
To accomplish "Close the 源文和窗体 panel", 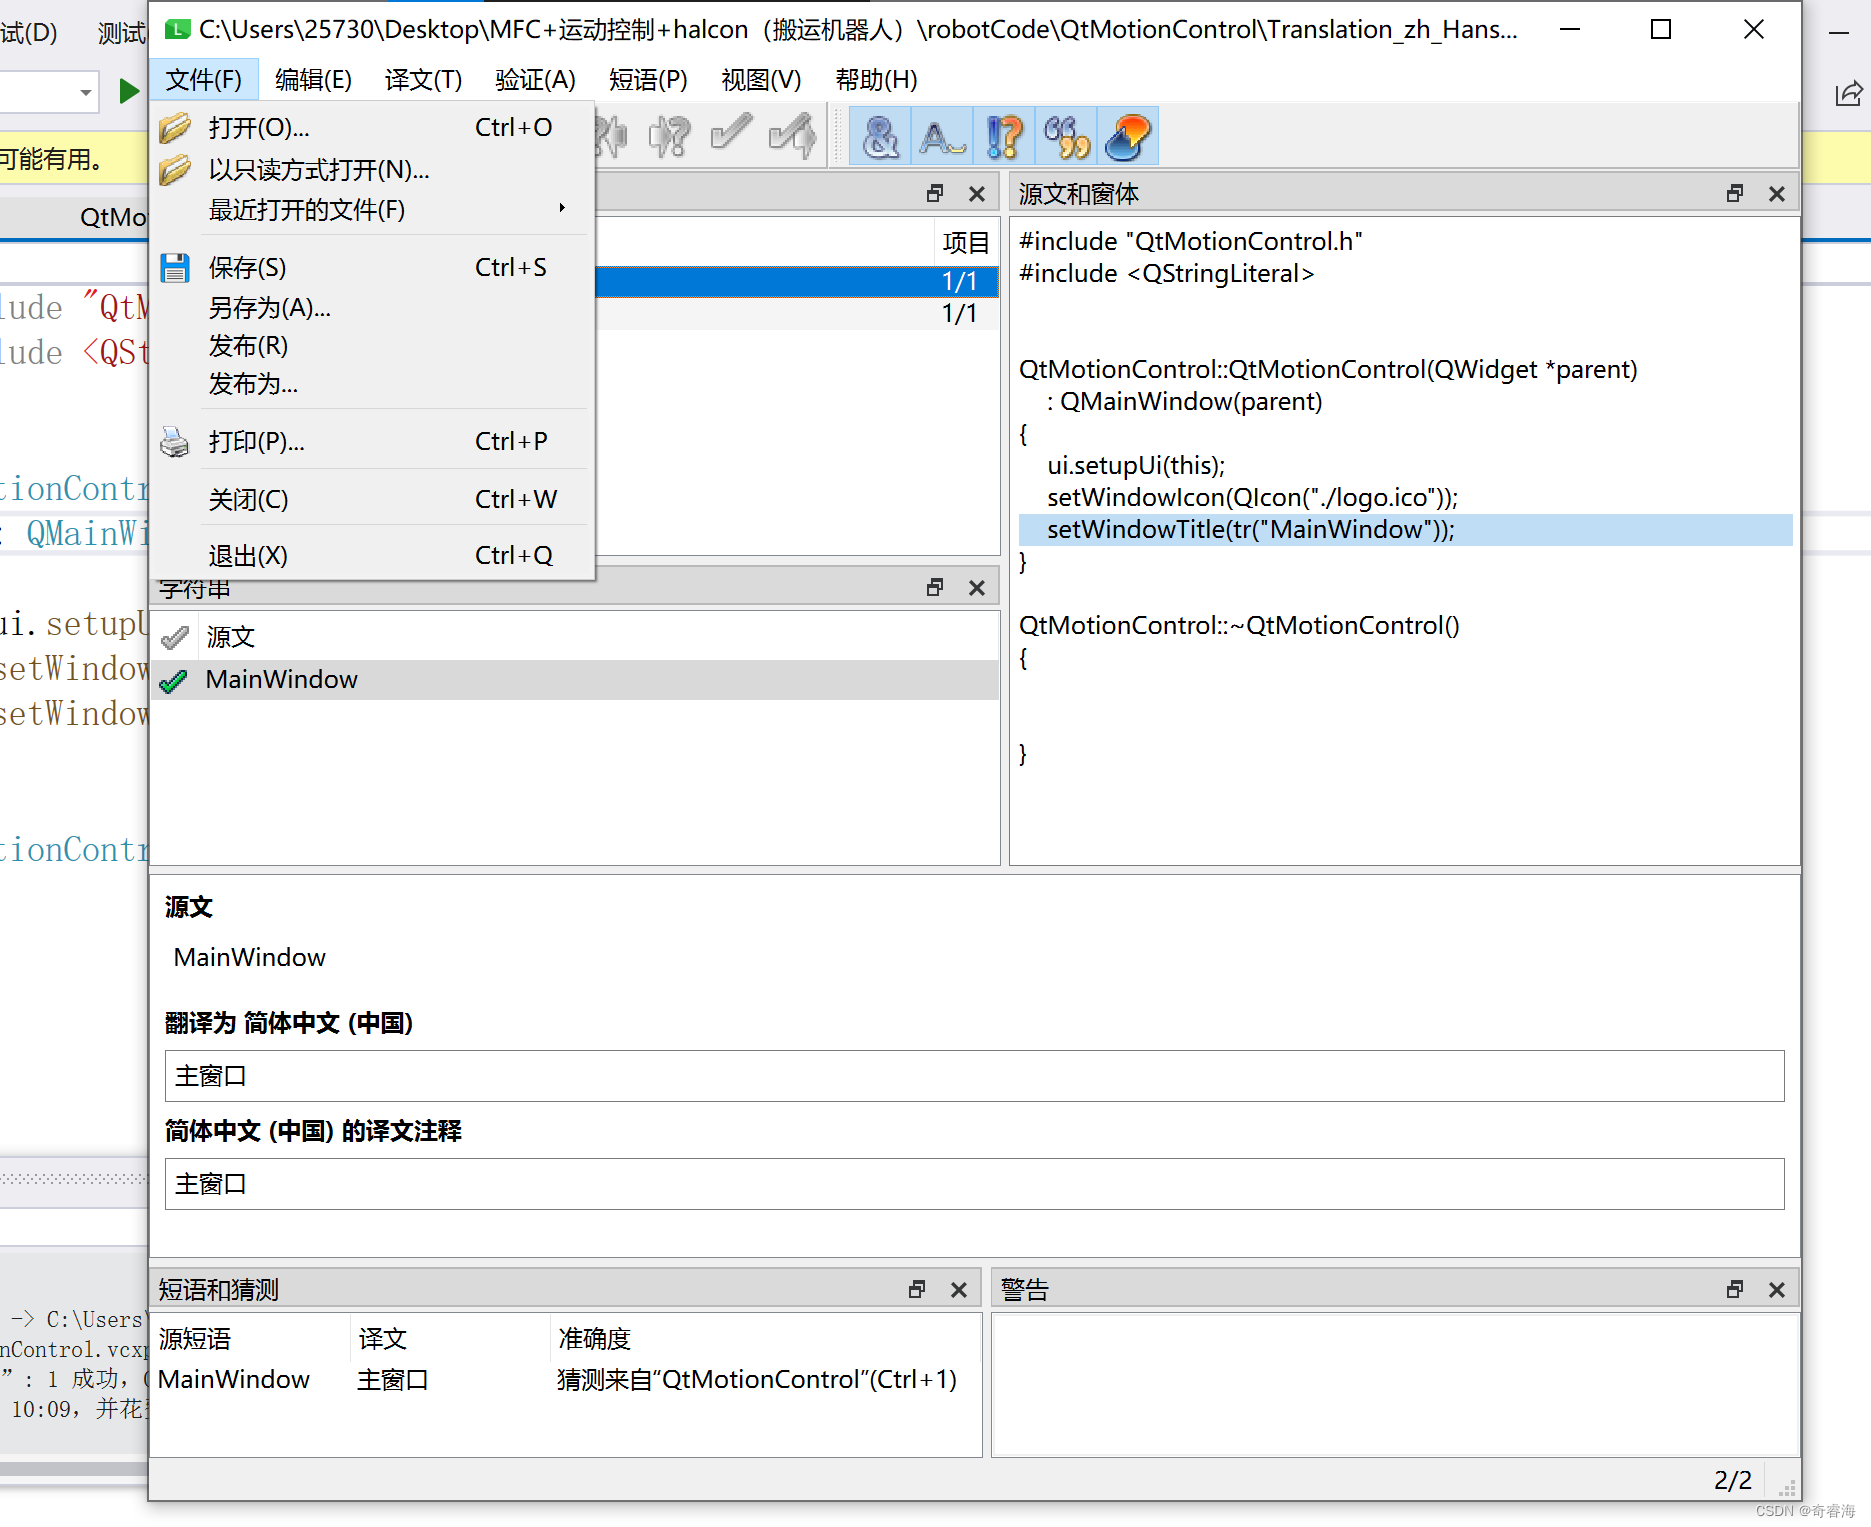I will 1777,193.
